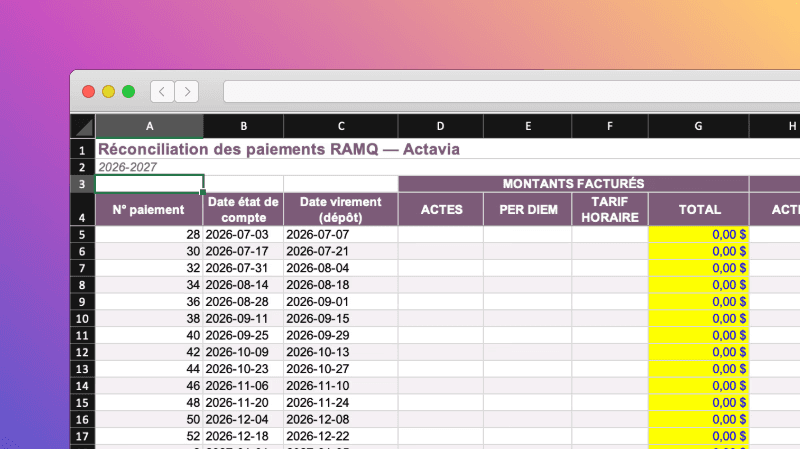Select column F header
This screenshot has width=800, height=449.
pos(610,127)
